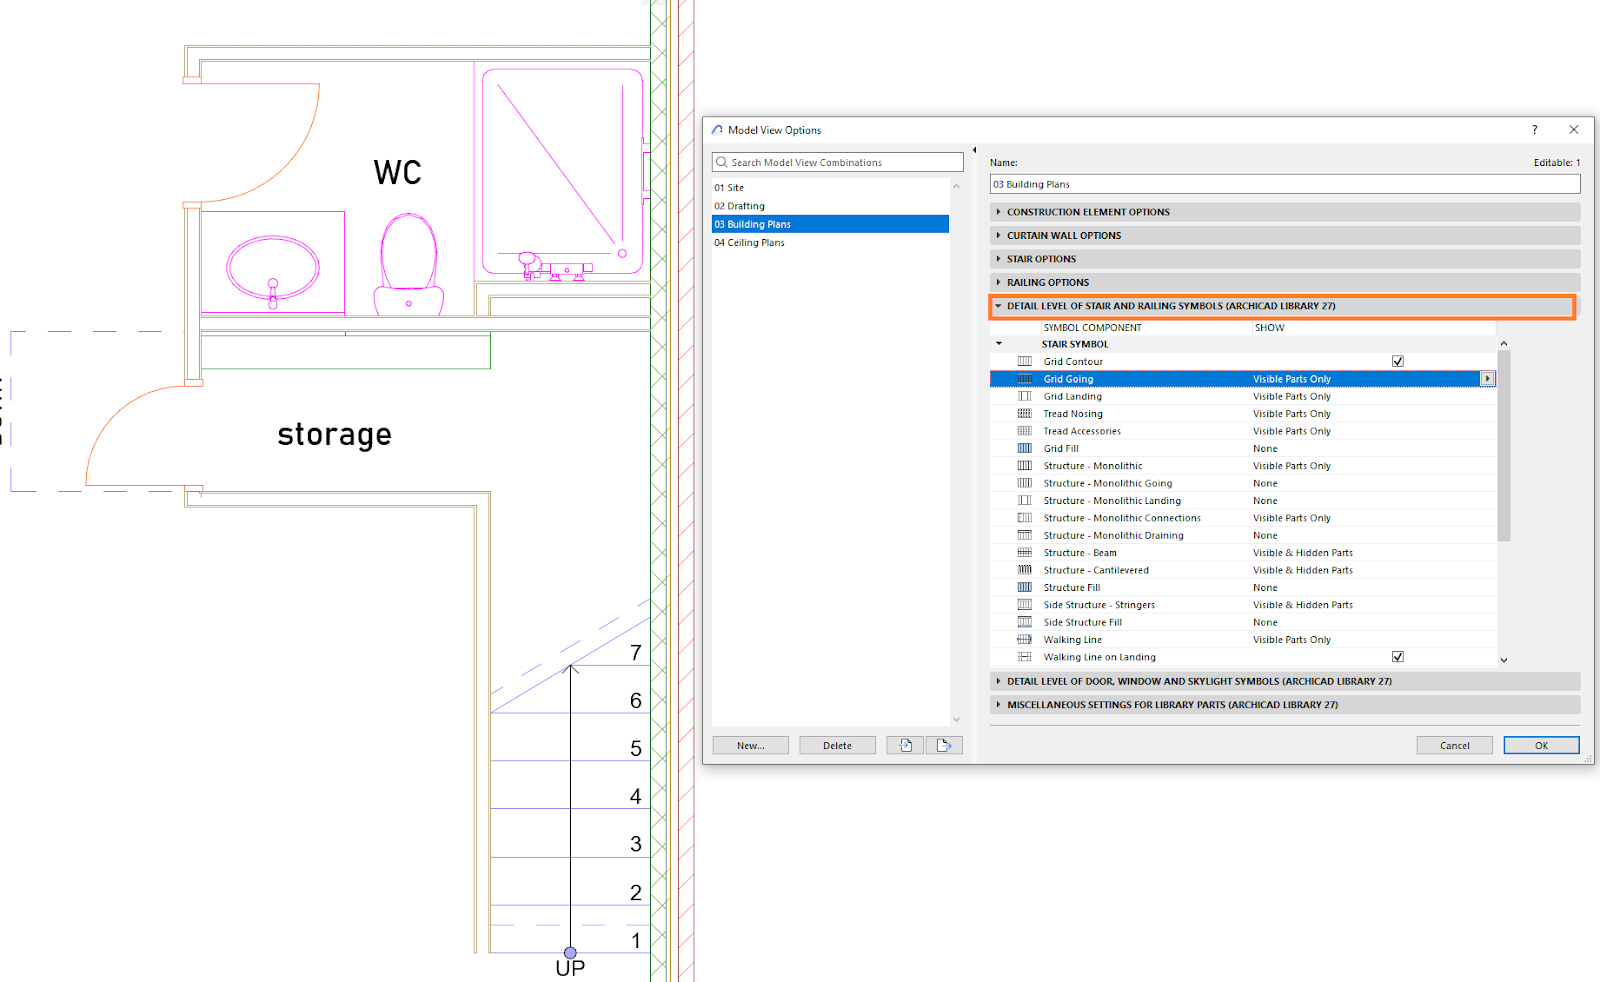Click the New button
The height and width of the screenshot is (982, 1600).
(x=750, y=744)
